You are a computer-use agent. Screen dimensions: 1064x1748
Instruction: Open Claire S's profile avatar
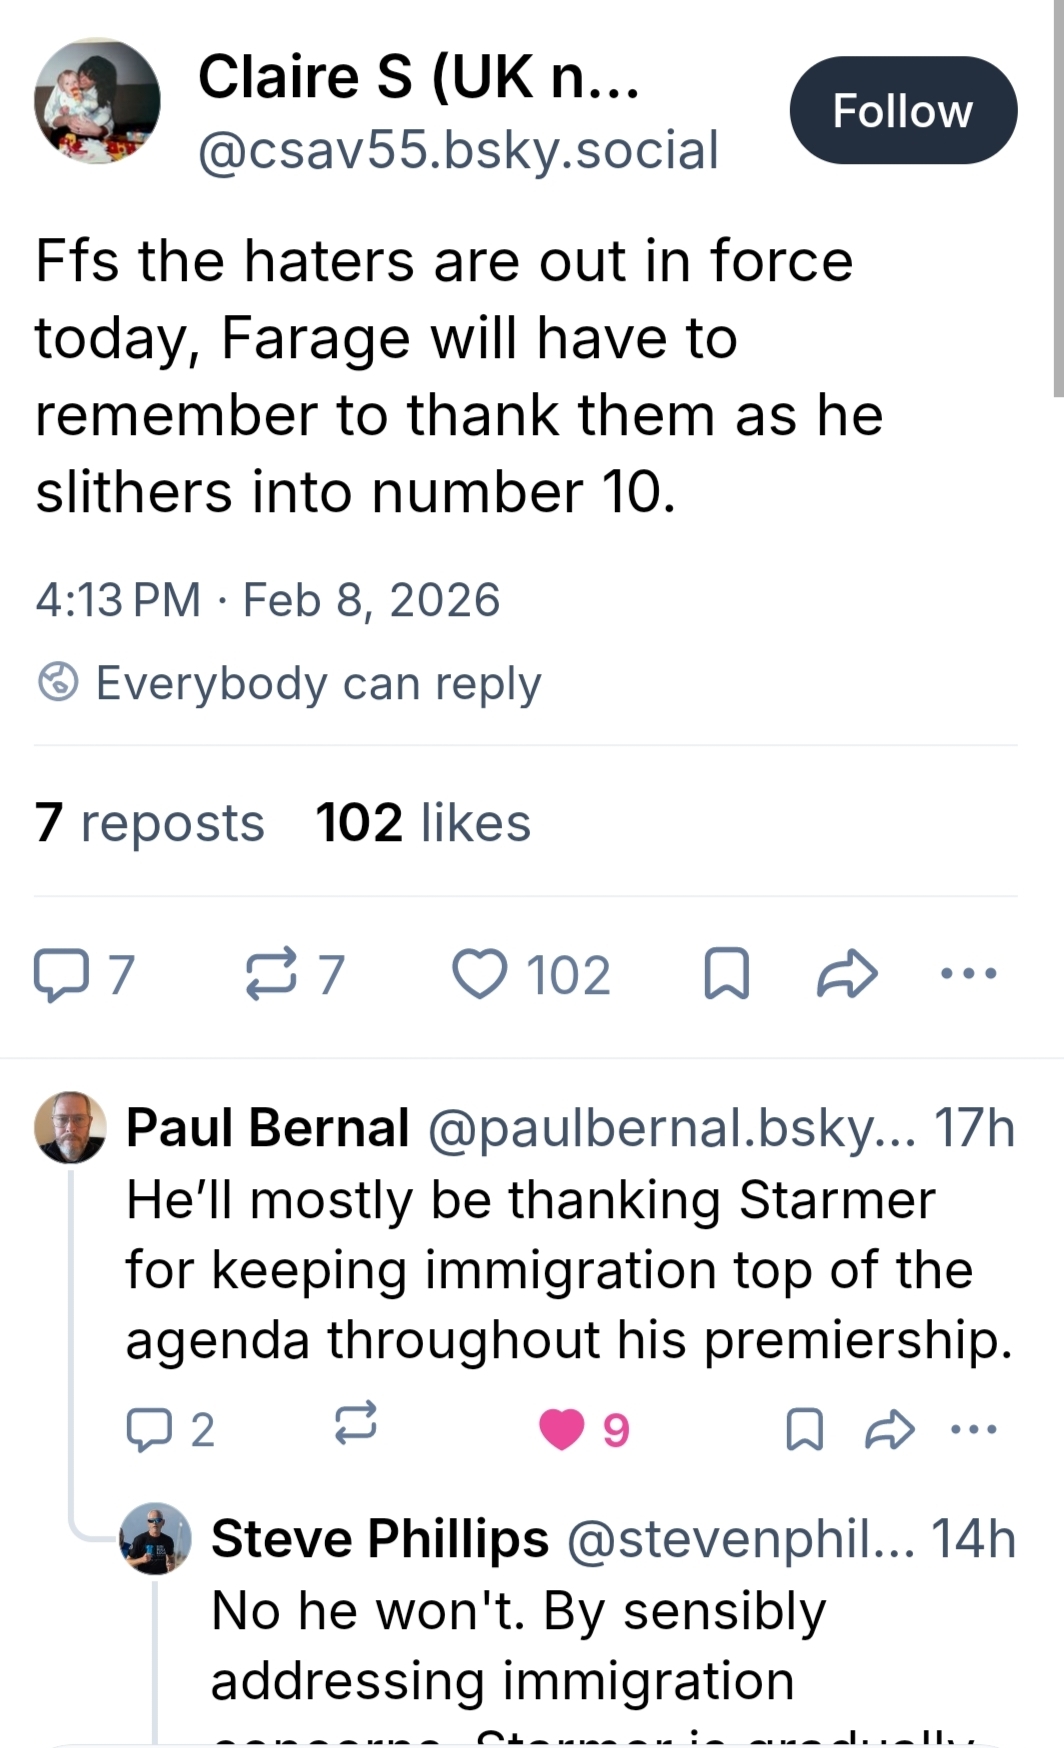pyautogui.click(x=97, y=102)
